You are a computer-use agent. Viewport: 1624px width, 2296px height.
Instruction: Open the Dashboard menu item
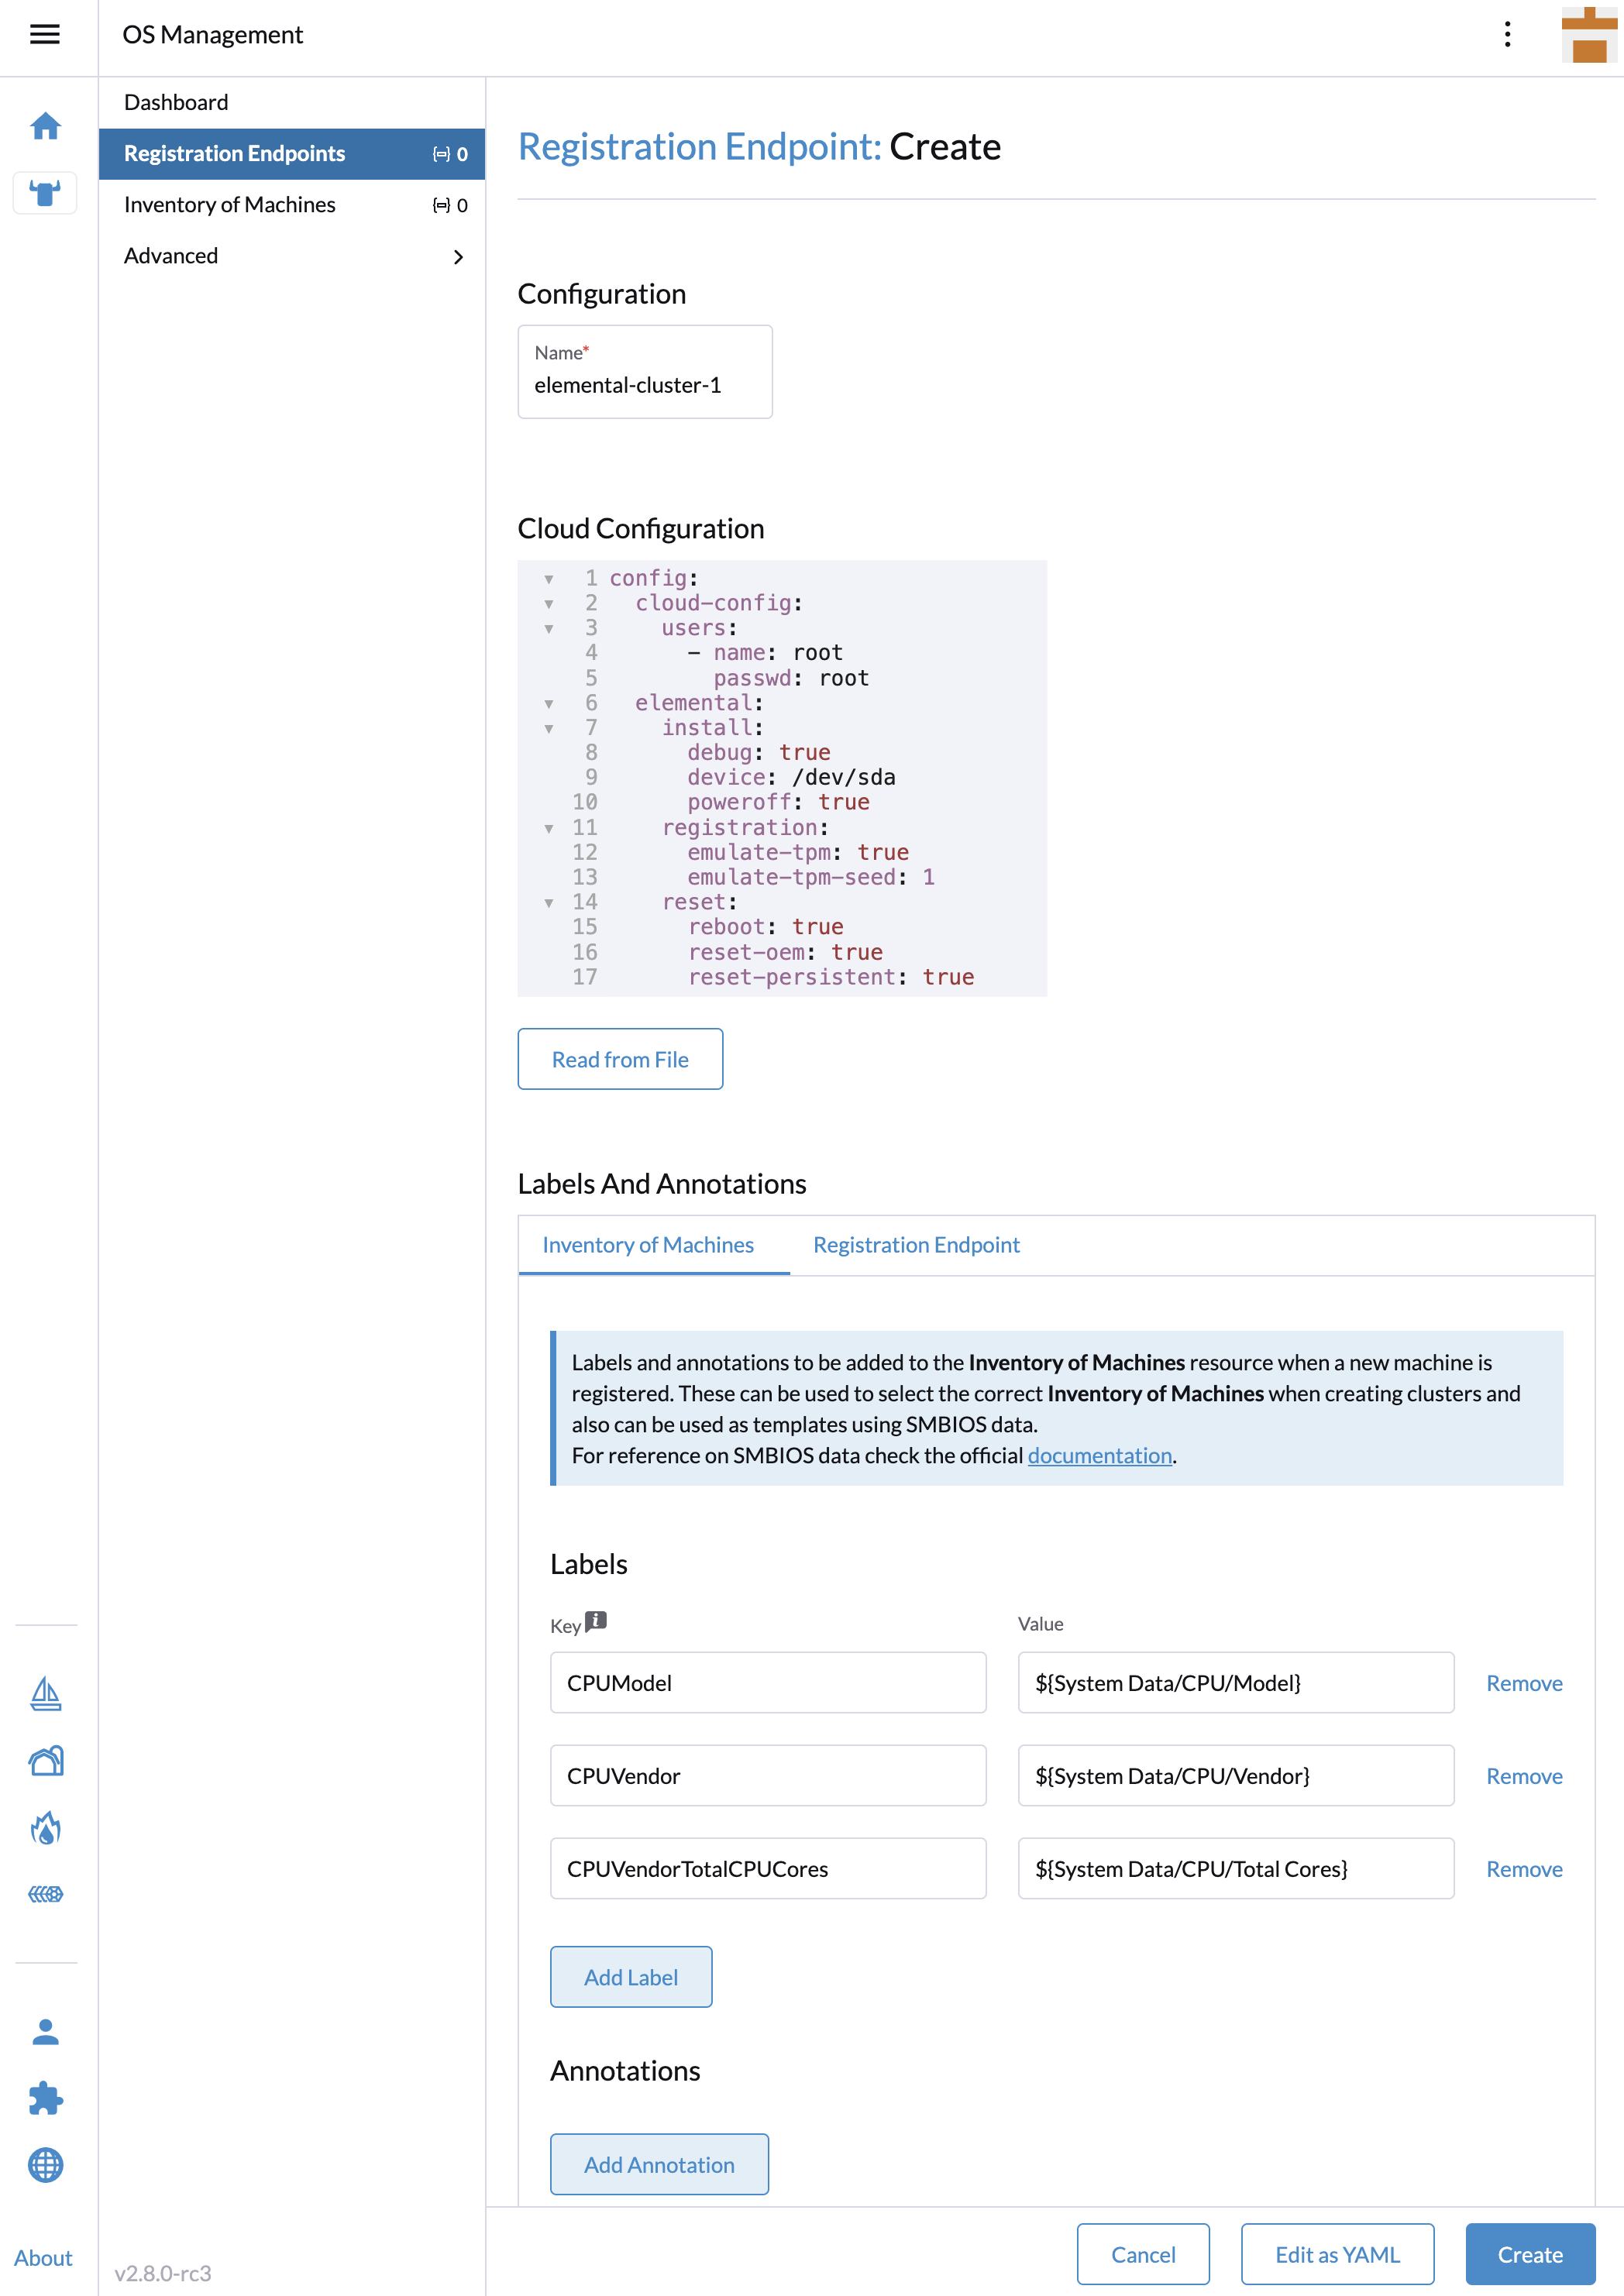(x=292, y=102)
